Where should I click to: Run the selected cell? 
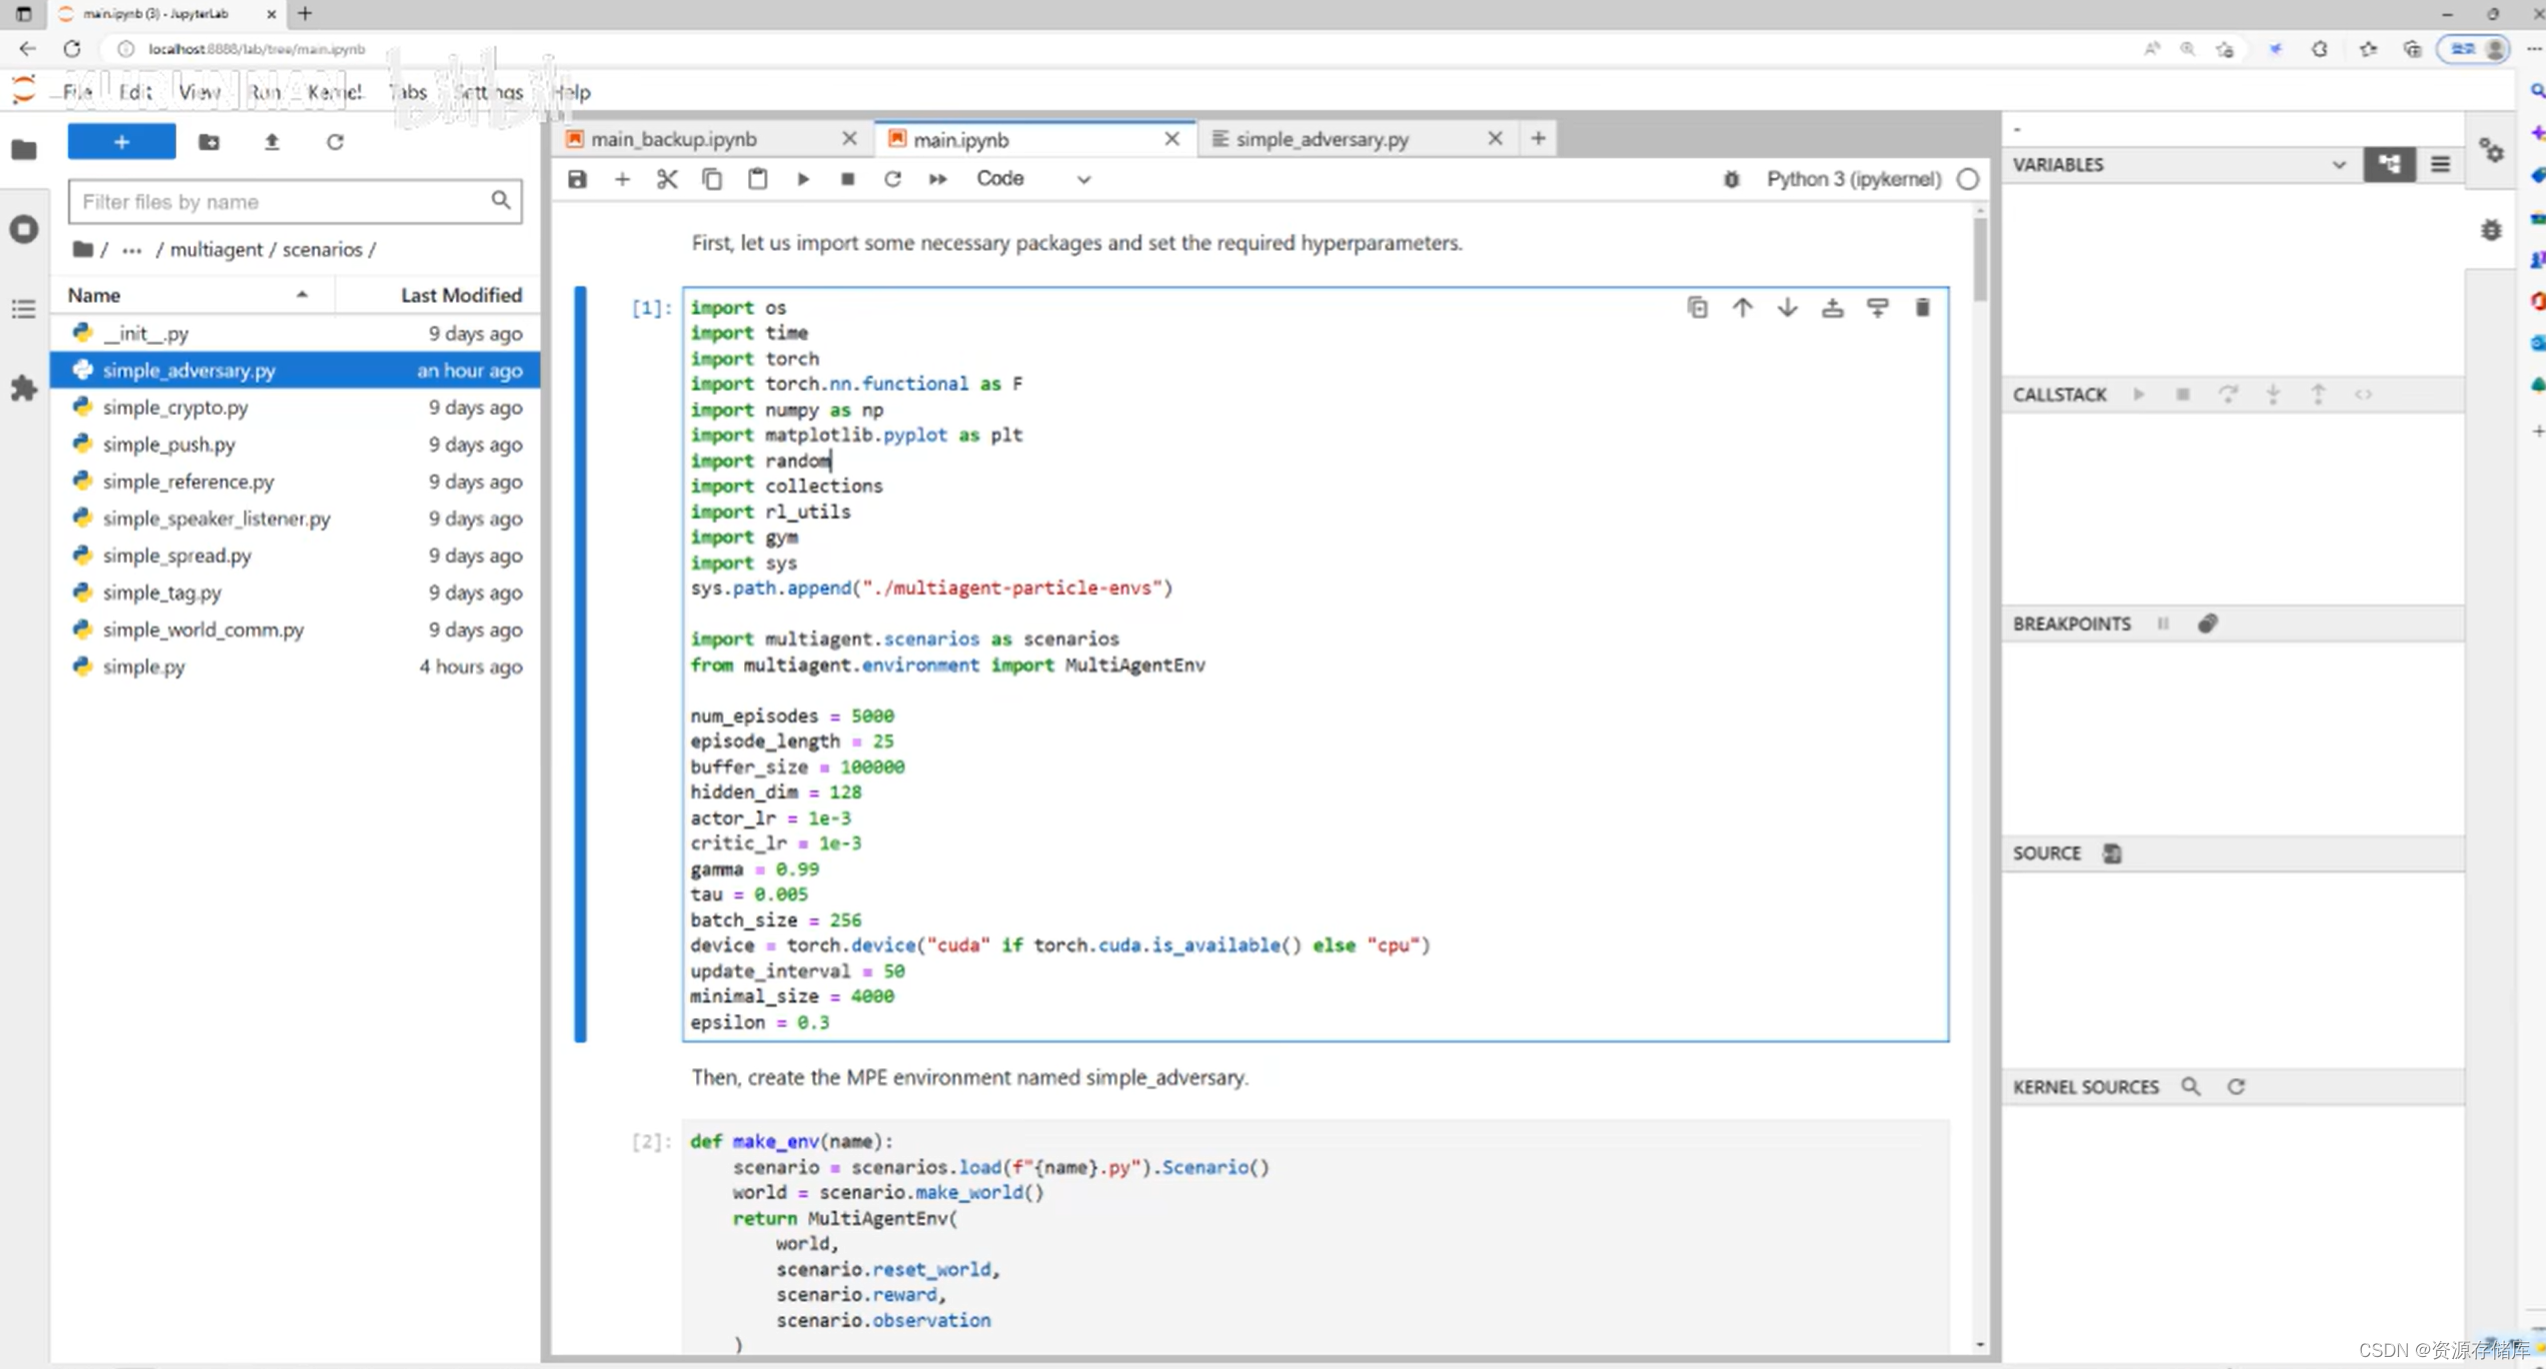click(x=803, y=179)
